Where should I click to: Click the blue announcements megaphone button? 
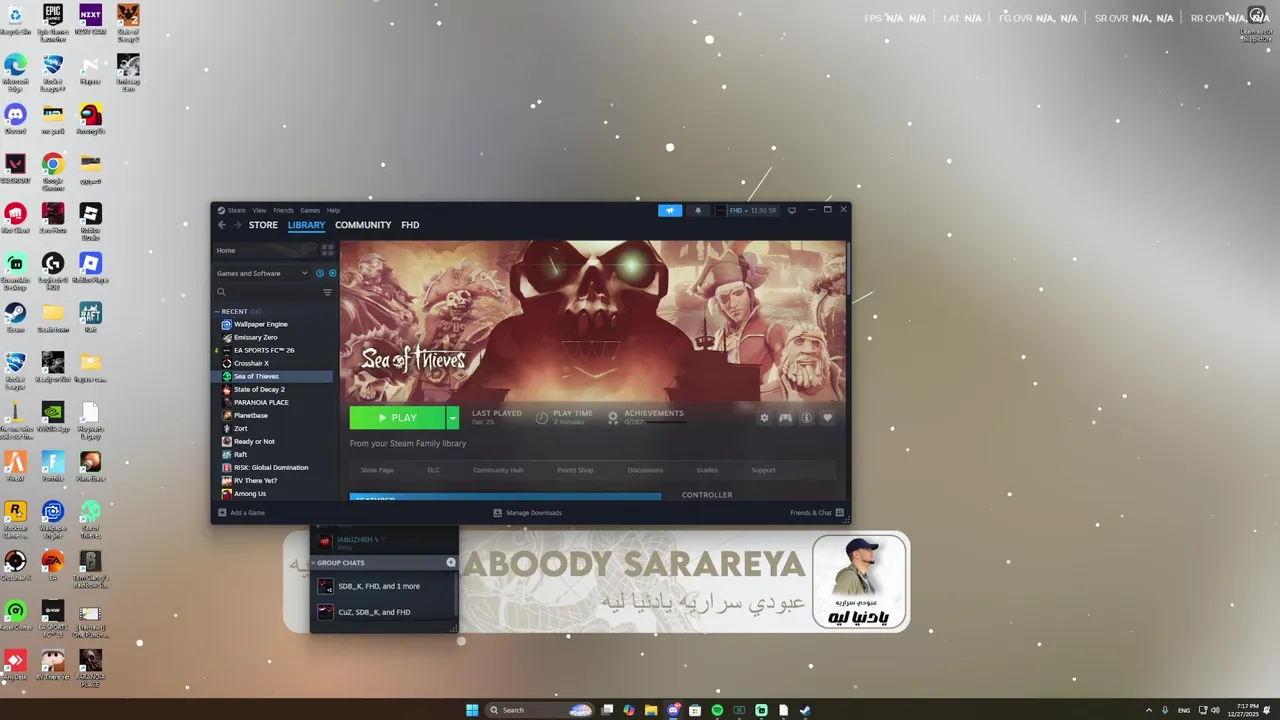[x=670, y=210]
